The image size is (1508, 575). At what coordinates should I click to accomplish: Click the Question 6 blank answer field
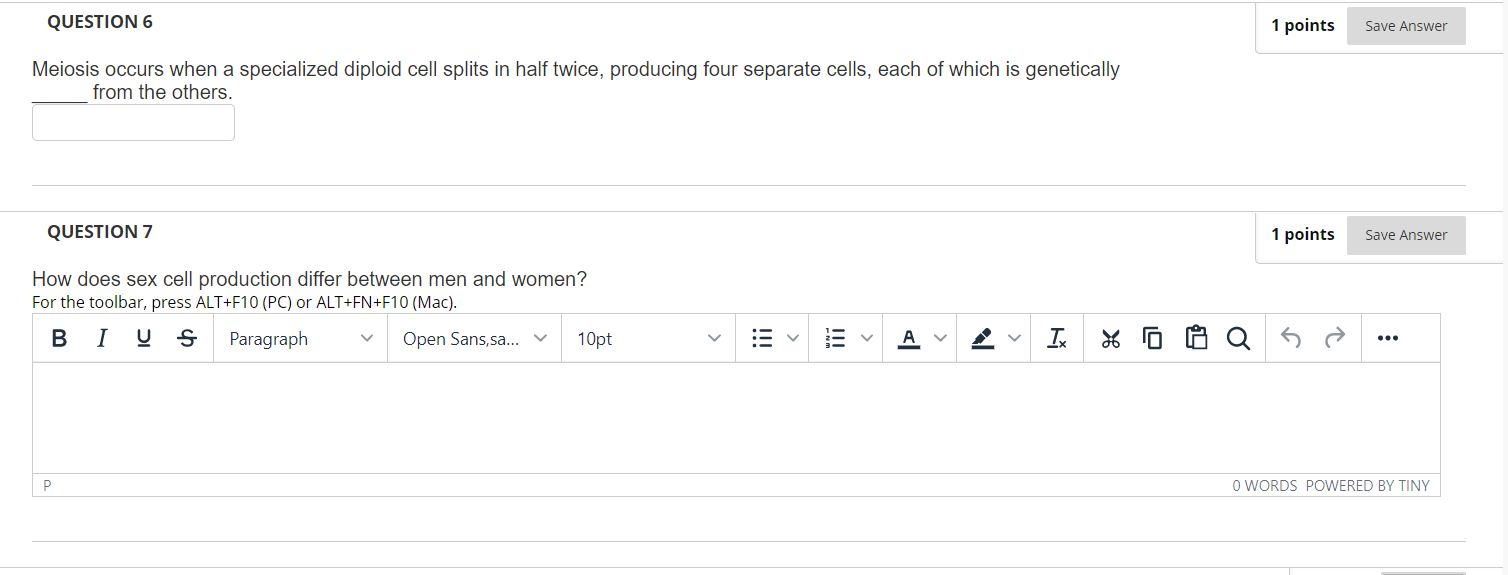[x=133, y=122]
